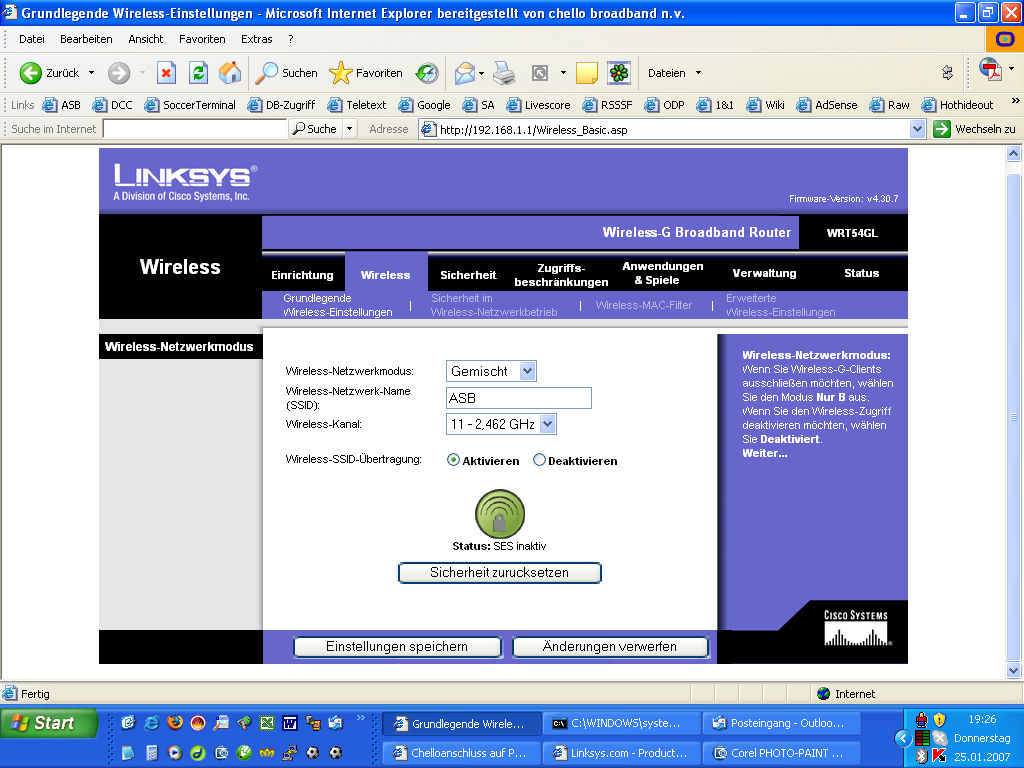Image resolution: width=1024 pixels, height=768 pixels.
Task: Click the green Zurück back arrow
Action: click(x=31, y=73)
